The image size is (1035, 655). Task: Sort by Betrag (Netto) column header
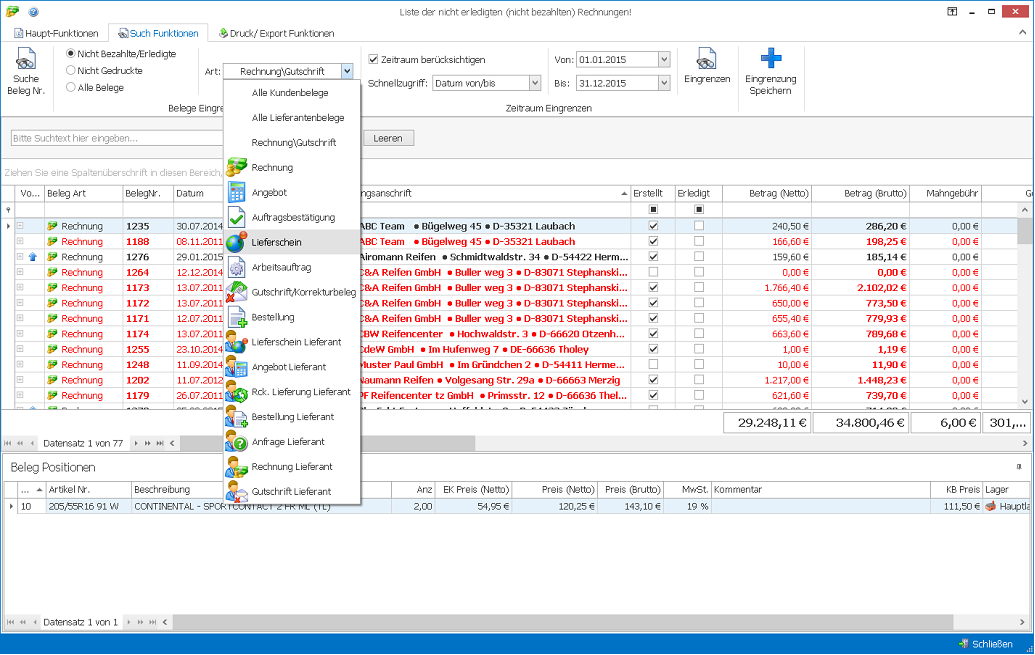click(767, 193)
